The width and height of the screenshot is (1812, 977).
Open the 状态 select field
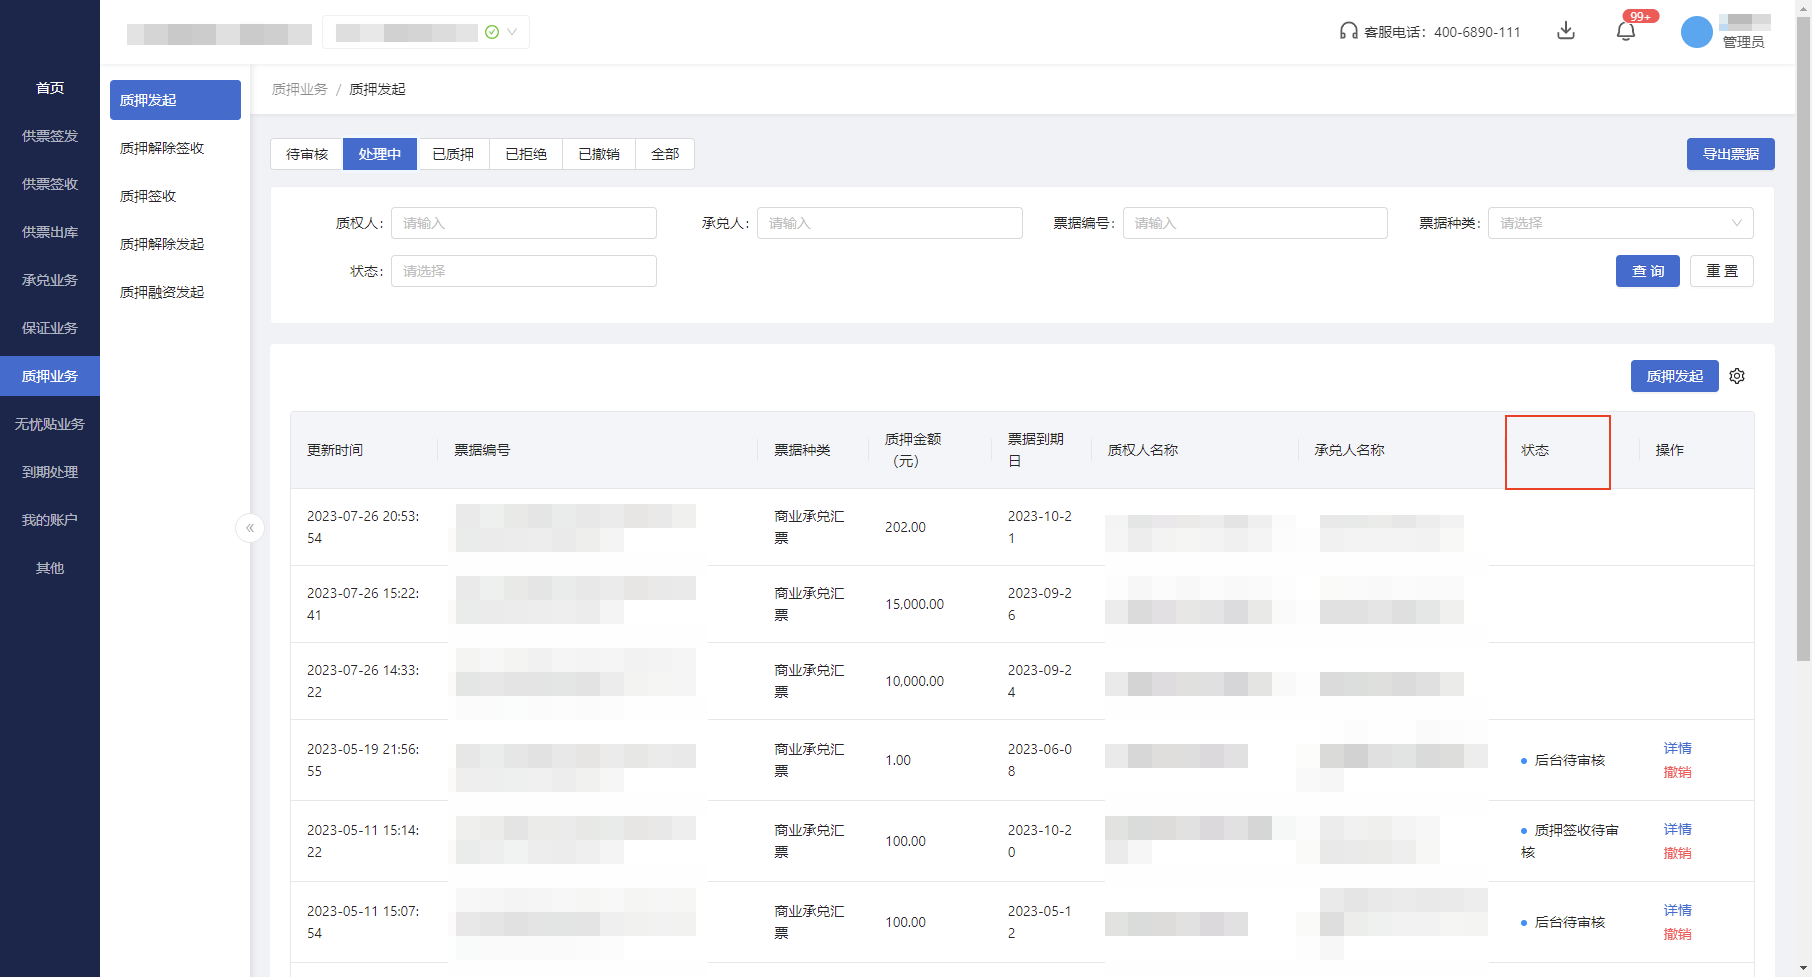(523, 271)
